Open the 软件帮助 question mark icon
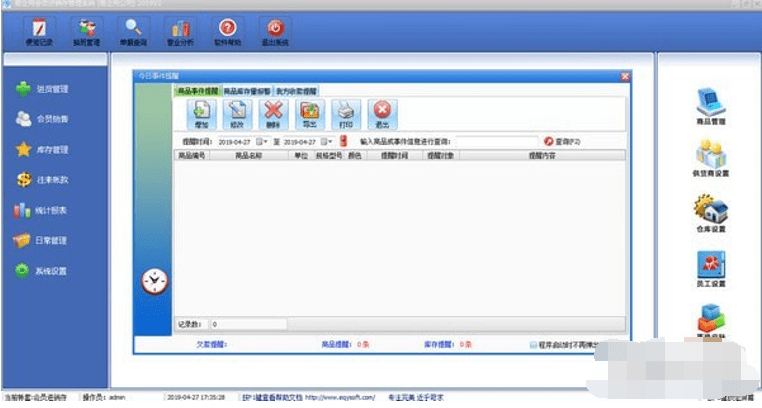 (x=227, y=32)
